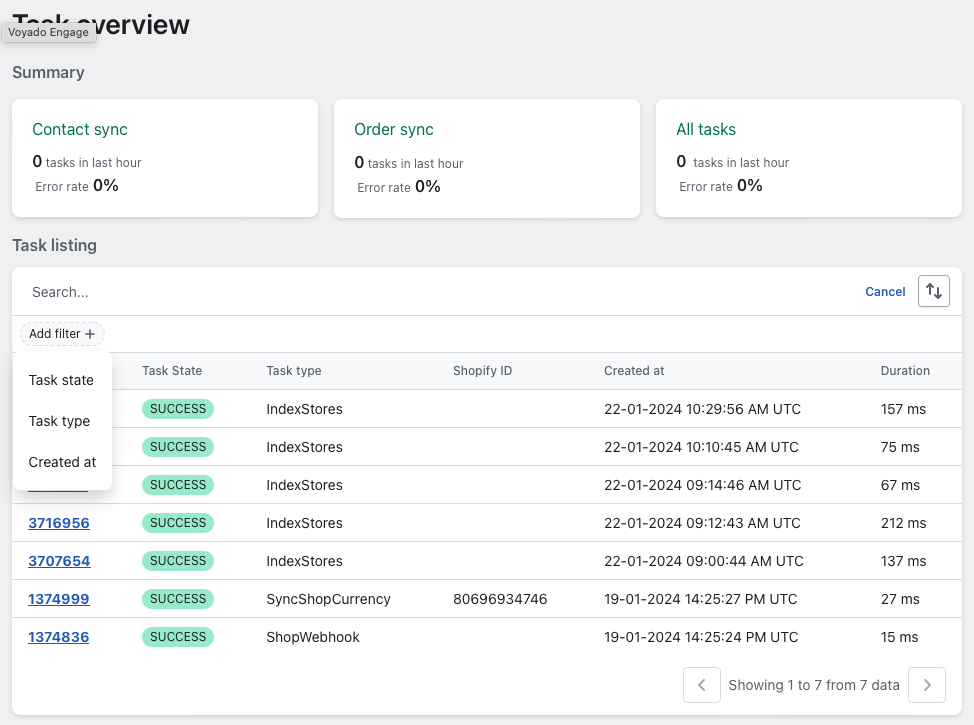
Task: Click the Voyado Engage badge
Action: (48, 32)
